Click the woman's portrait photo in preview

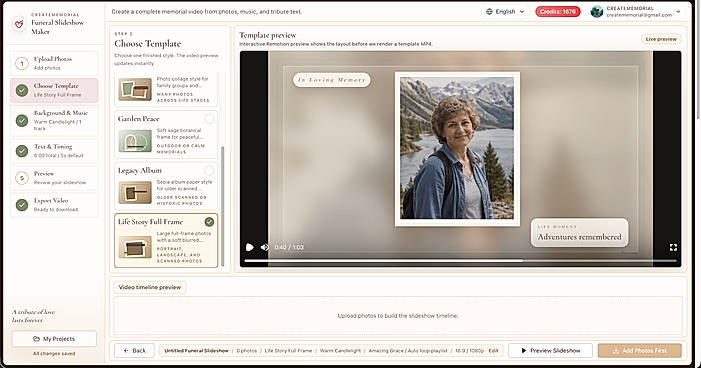[457, 148]
